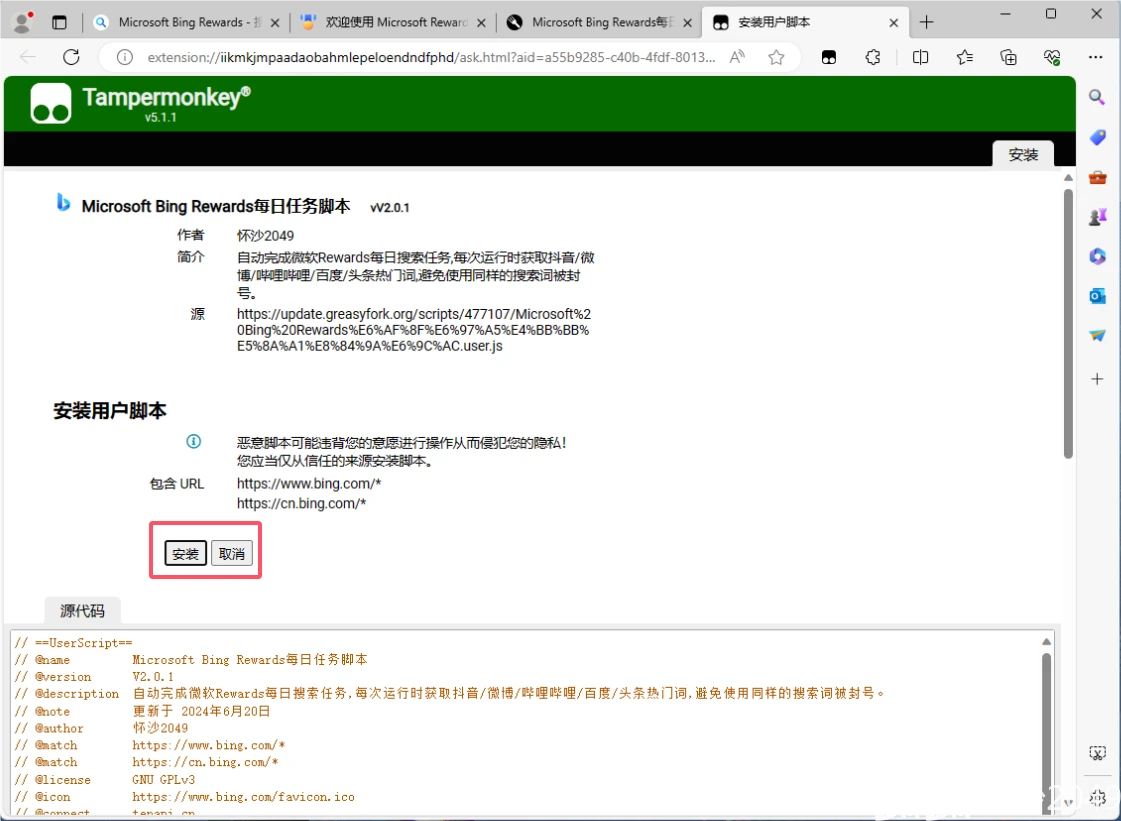Click the browser refresh button

(71, 57)
